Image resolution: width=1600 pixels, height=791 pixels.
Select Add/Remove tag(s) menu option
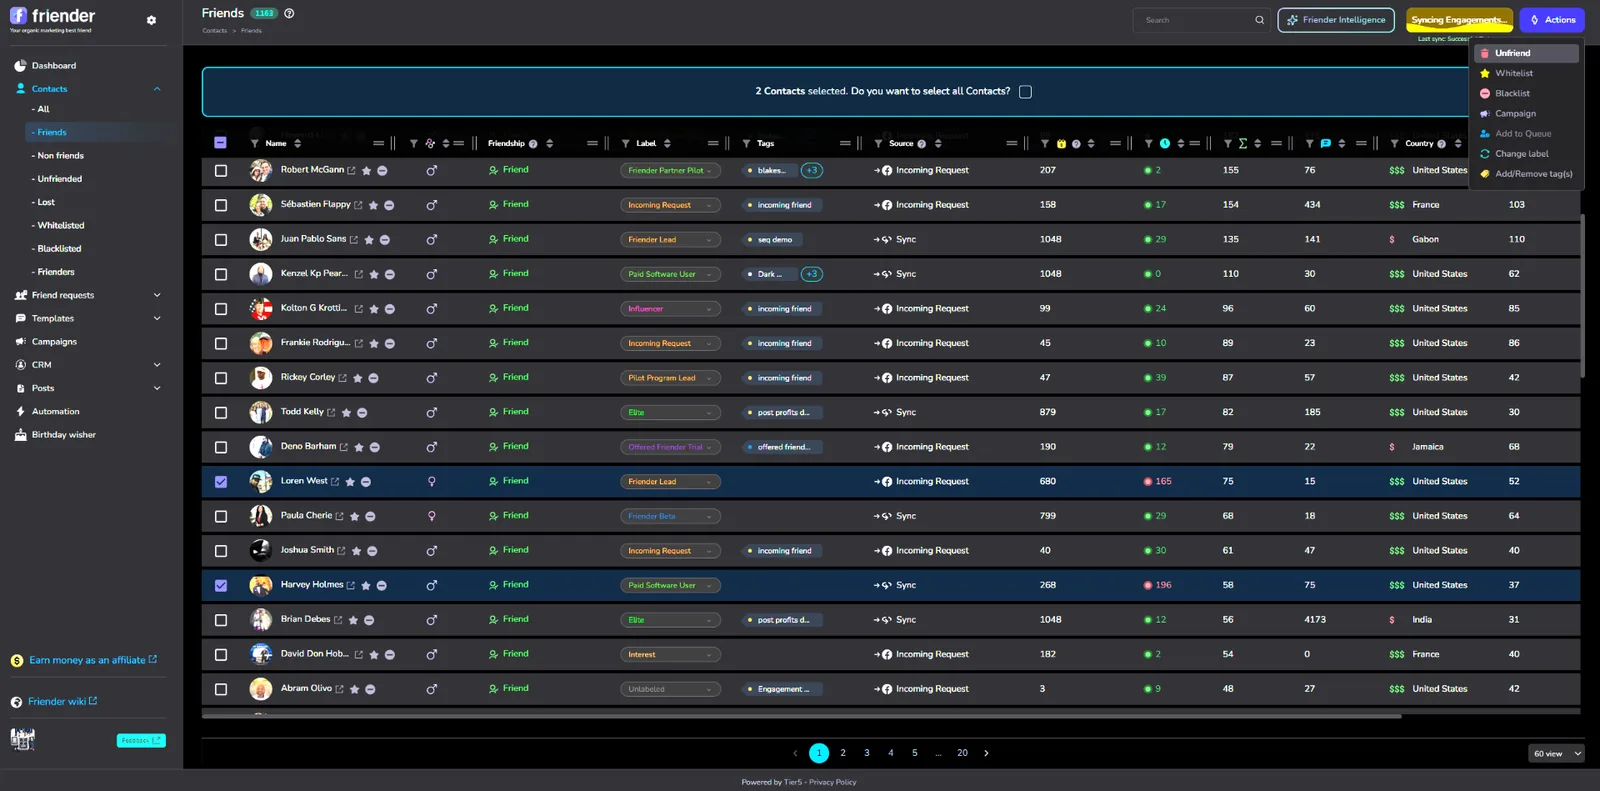click(1526, 174)
